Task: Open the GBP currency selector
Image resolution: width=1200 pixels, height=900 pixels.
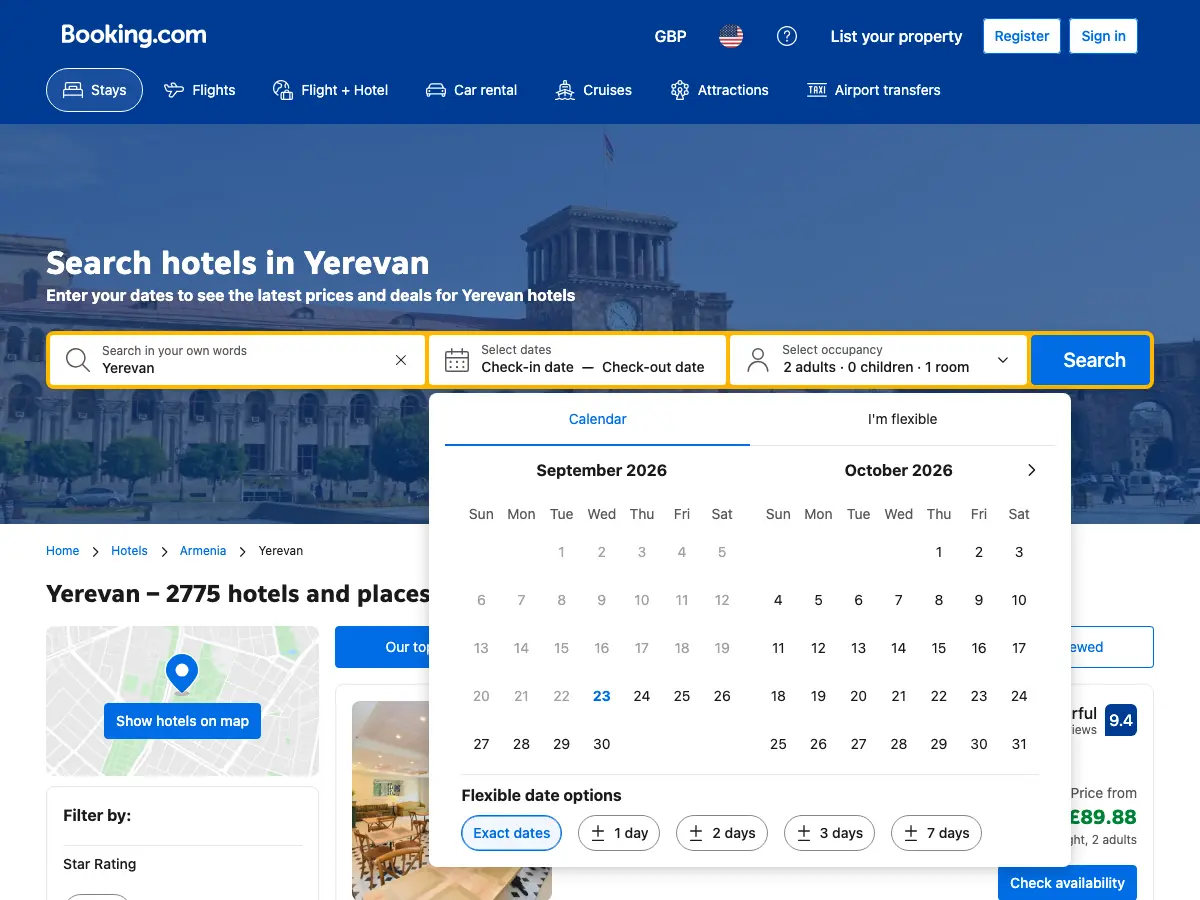Action: point(670,36)
